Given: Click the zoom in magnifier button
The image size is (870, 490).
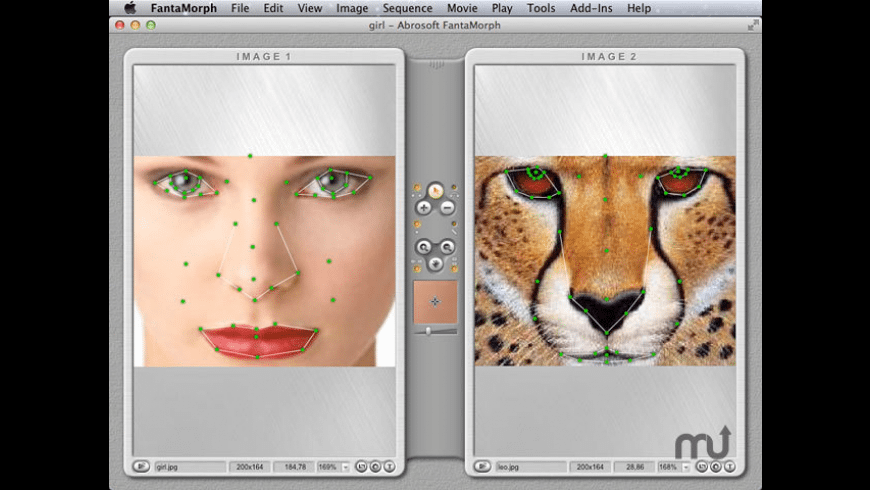Looking at the screenshot, I should click(x=423, y=246).
